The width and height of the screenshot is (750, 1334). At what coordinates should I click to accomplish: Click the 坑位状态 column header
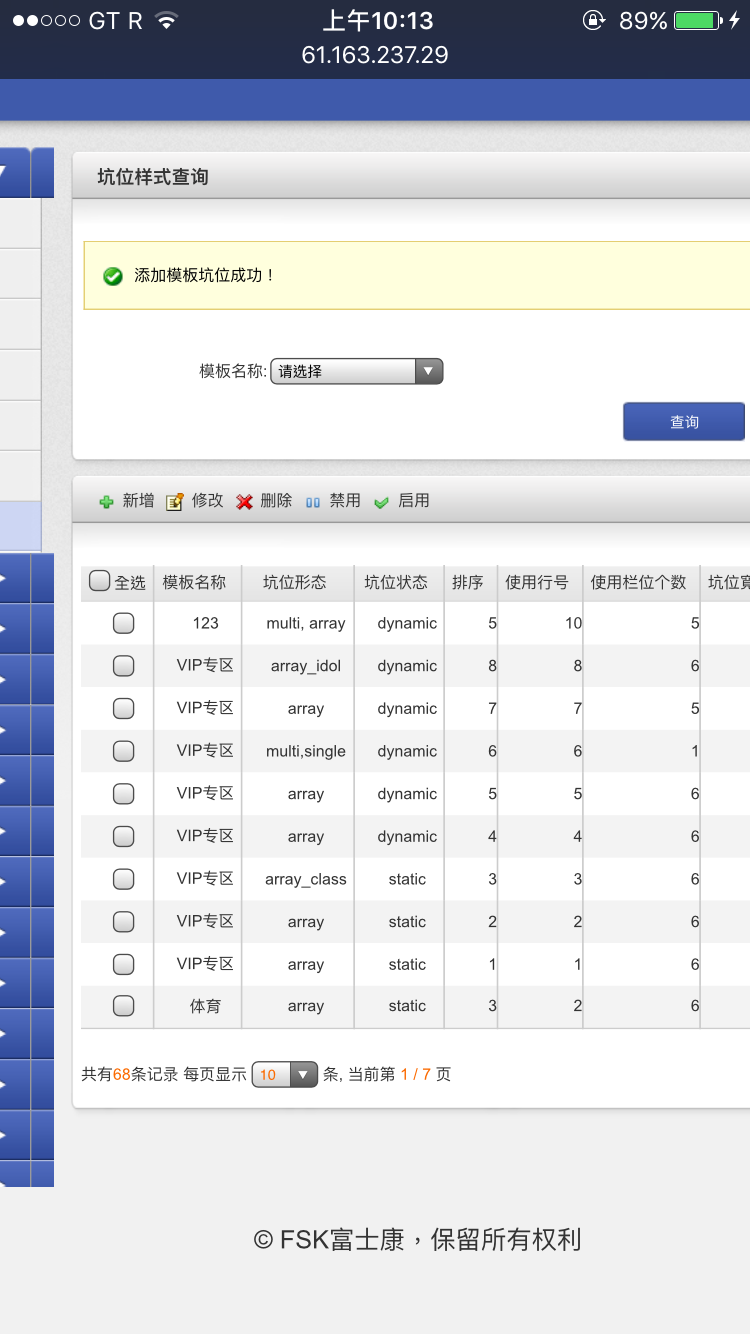tap(396, 582)
